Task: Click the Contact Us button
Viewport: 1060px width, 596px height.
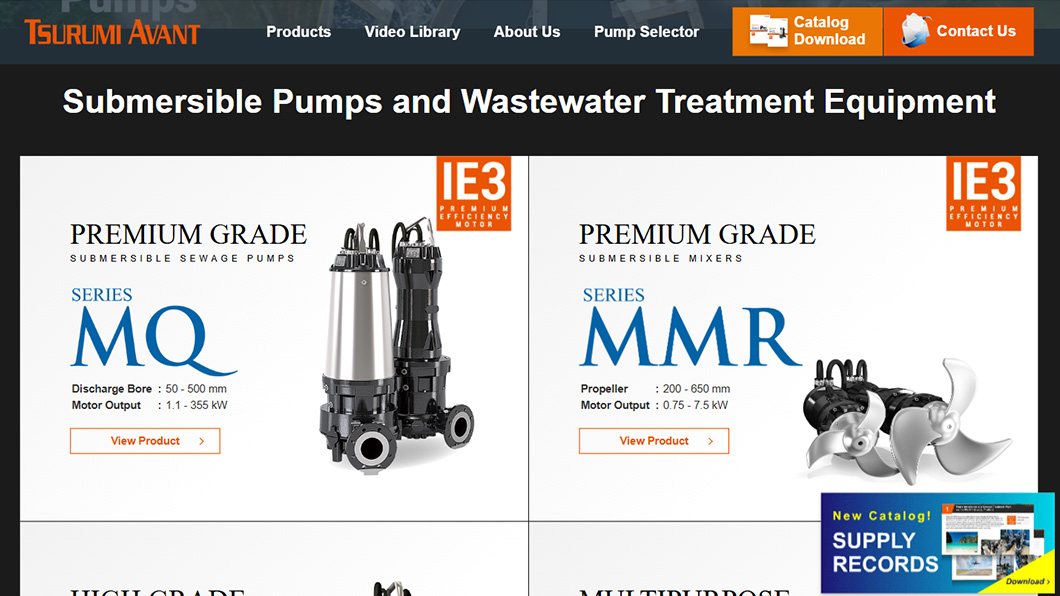Action: coord(959,32)
